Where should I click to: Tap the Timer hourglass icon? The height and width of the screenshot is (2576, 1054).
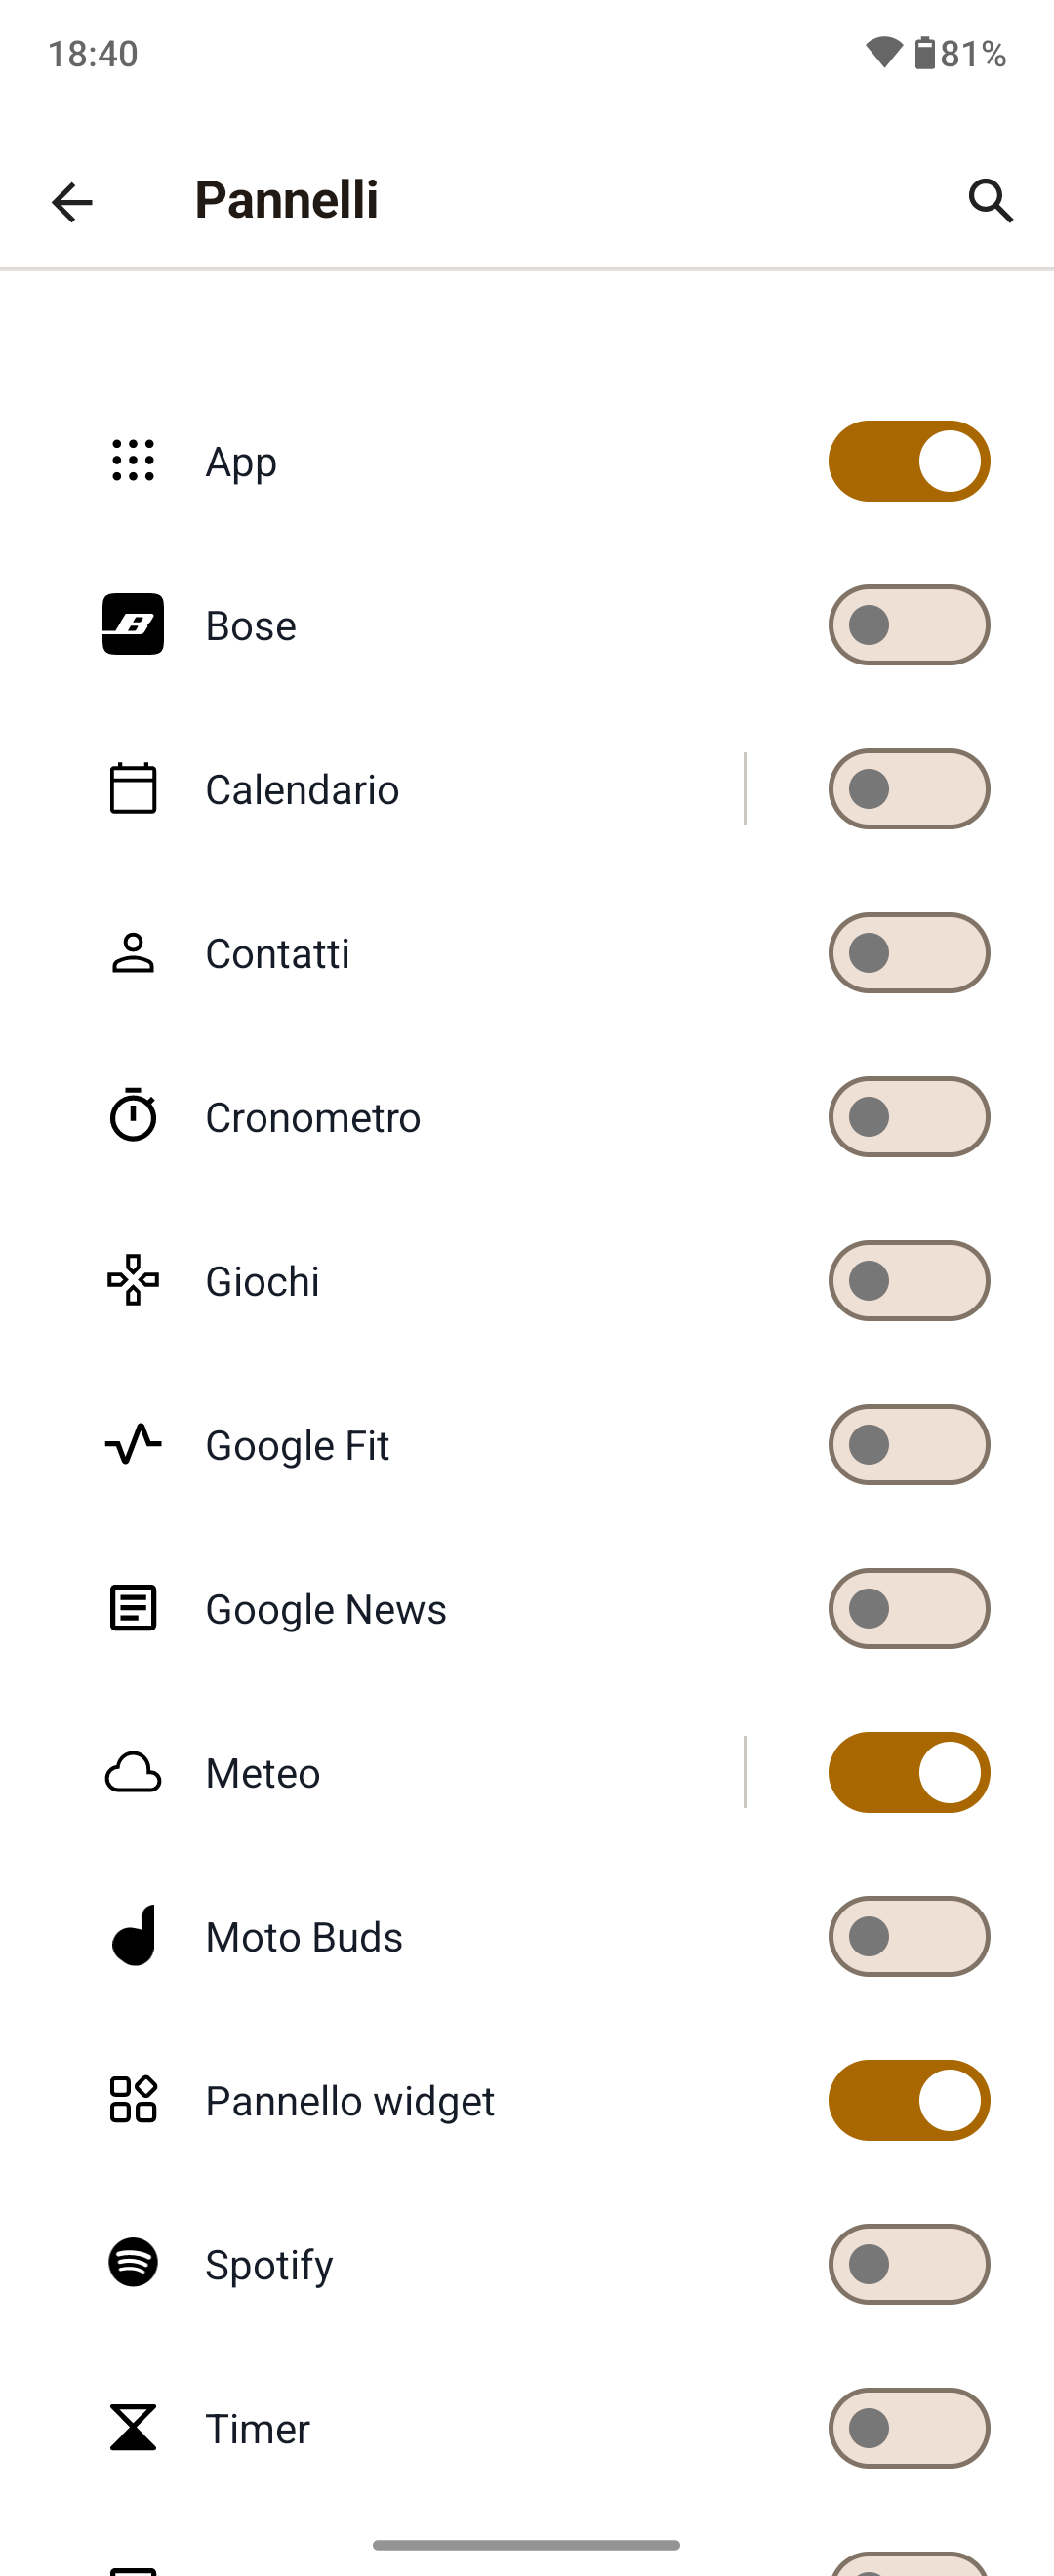point(133,2428)
